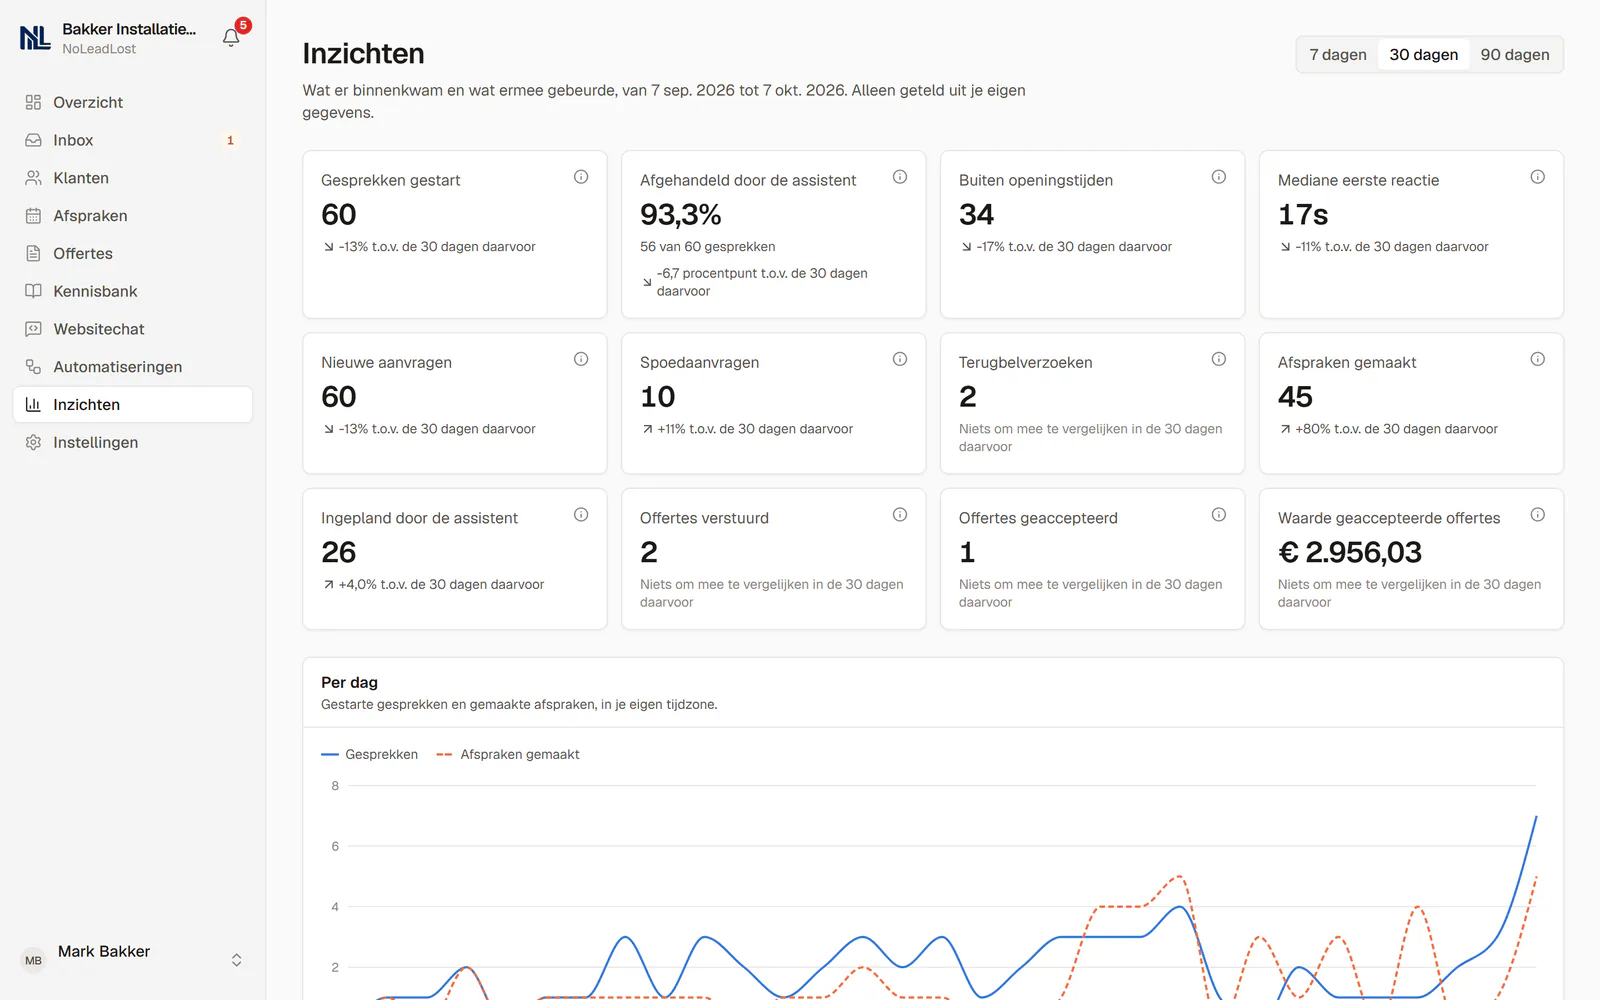This screenshot has width=1600, height=1000.
Task: Click info icon on Afspraken gemaakt card
Action: [x=1538, y=359]
